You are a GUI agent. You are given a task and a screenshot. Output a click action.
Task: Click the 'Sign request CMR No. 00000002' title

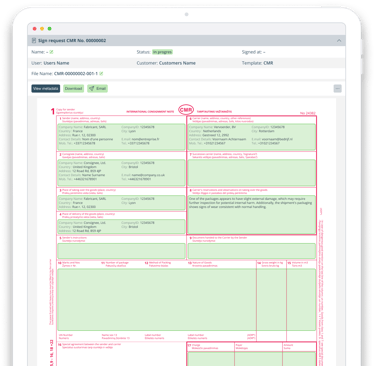coord(72,41)
